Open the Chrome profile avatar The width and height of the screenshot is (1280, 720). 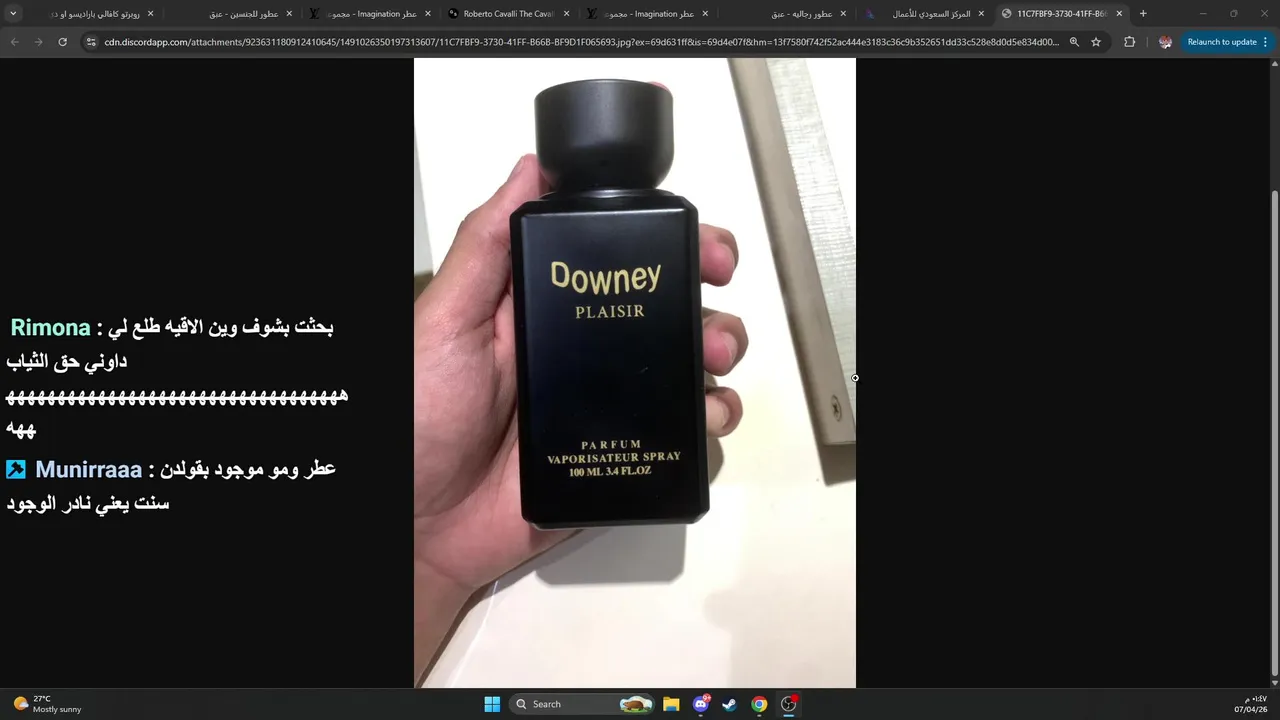click(x=1165, y=42)
